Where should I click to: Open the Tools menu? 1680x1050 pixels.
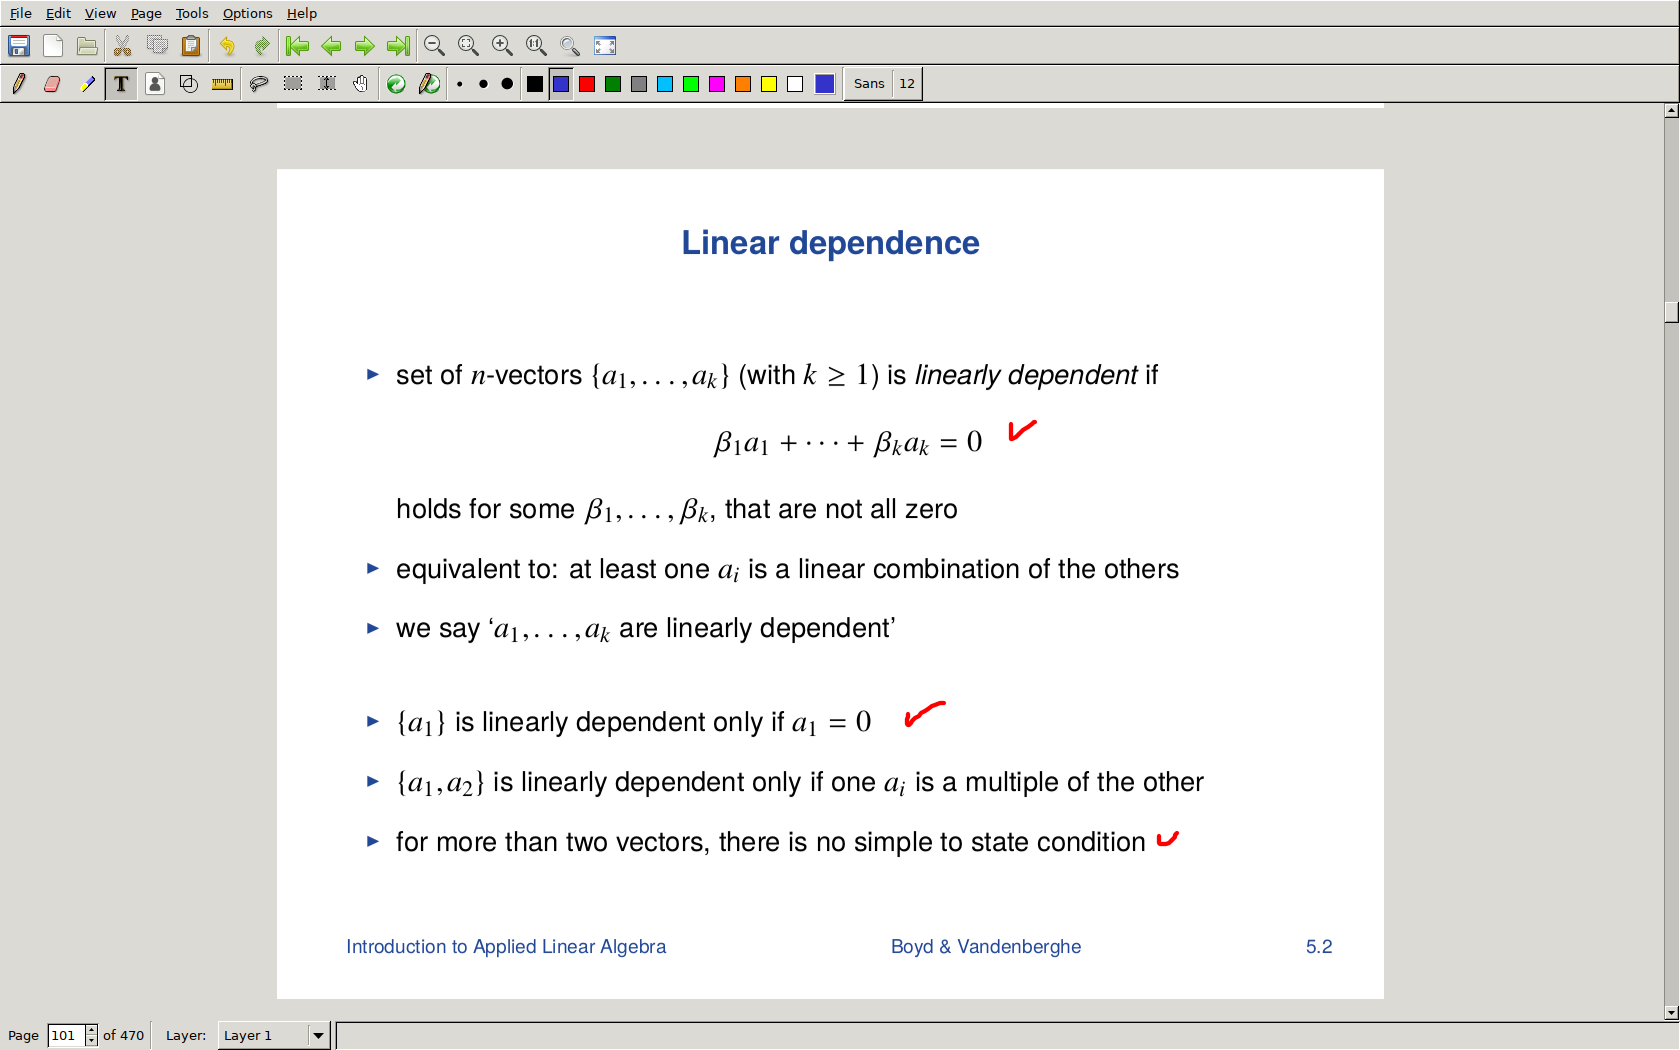(x=191, y=13)
